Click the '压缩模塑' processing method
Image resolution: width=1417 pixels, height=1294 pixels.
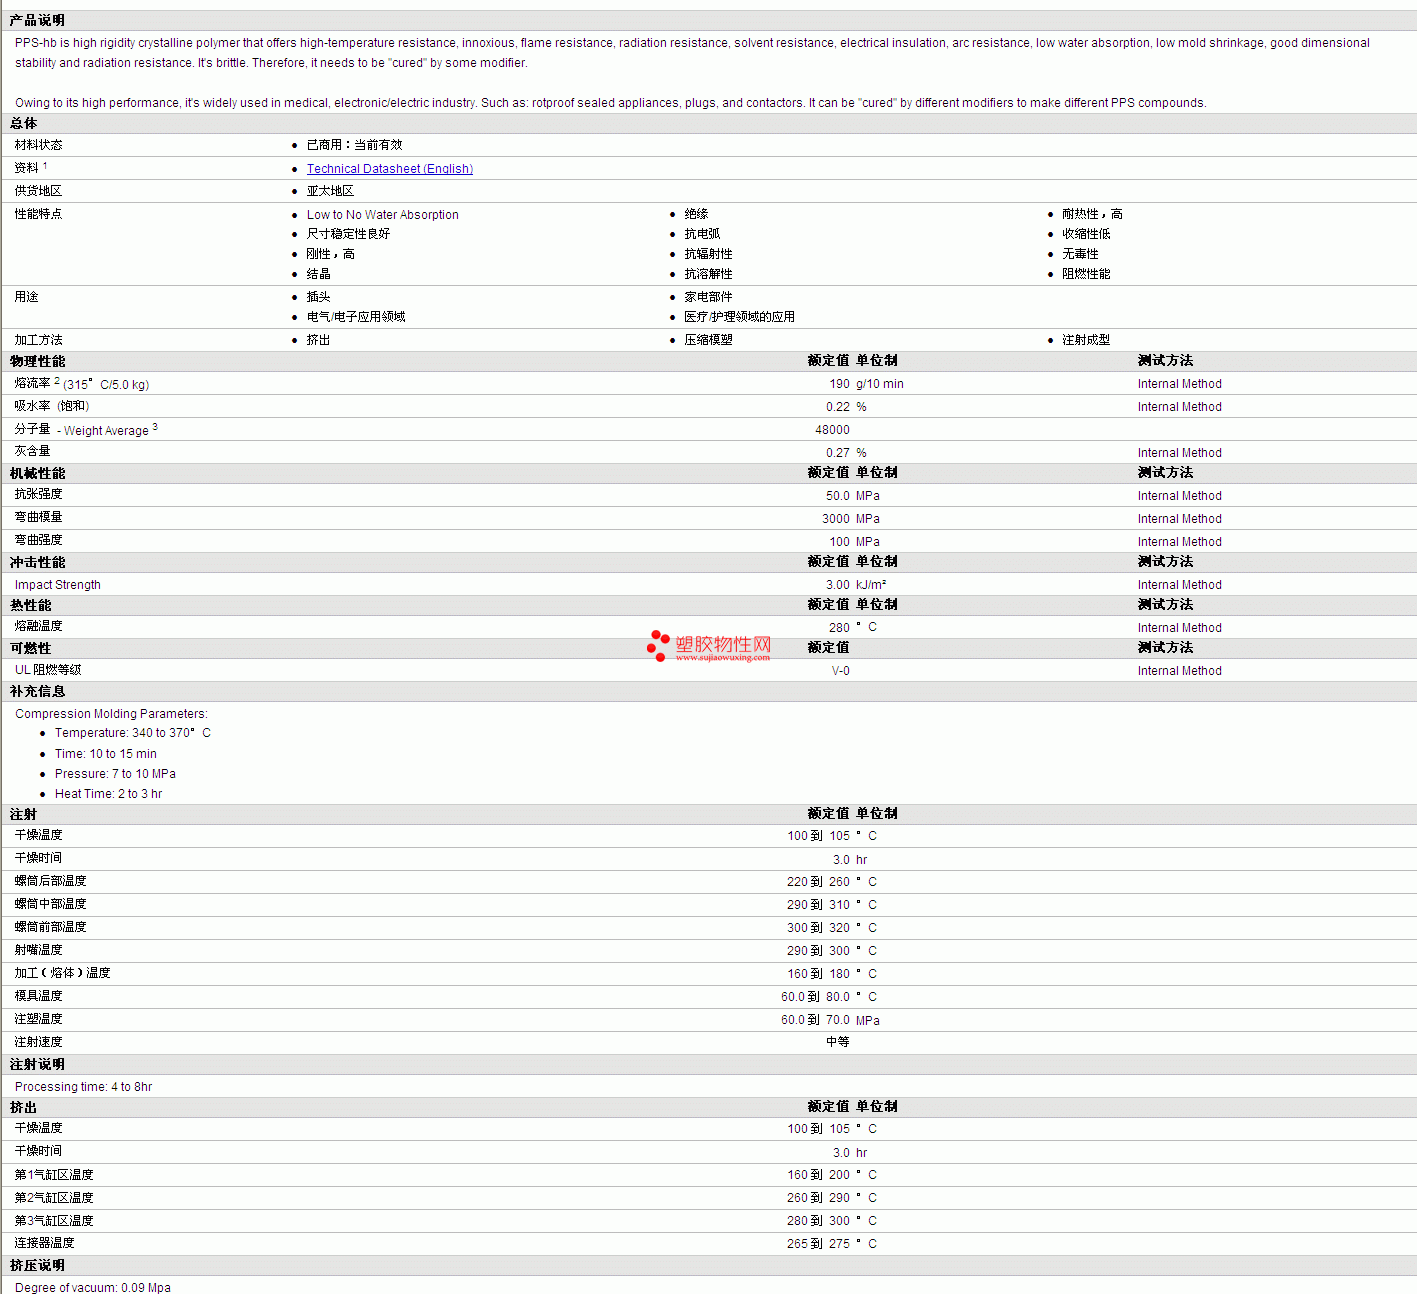(x=708, y=340)
